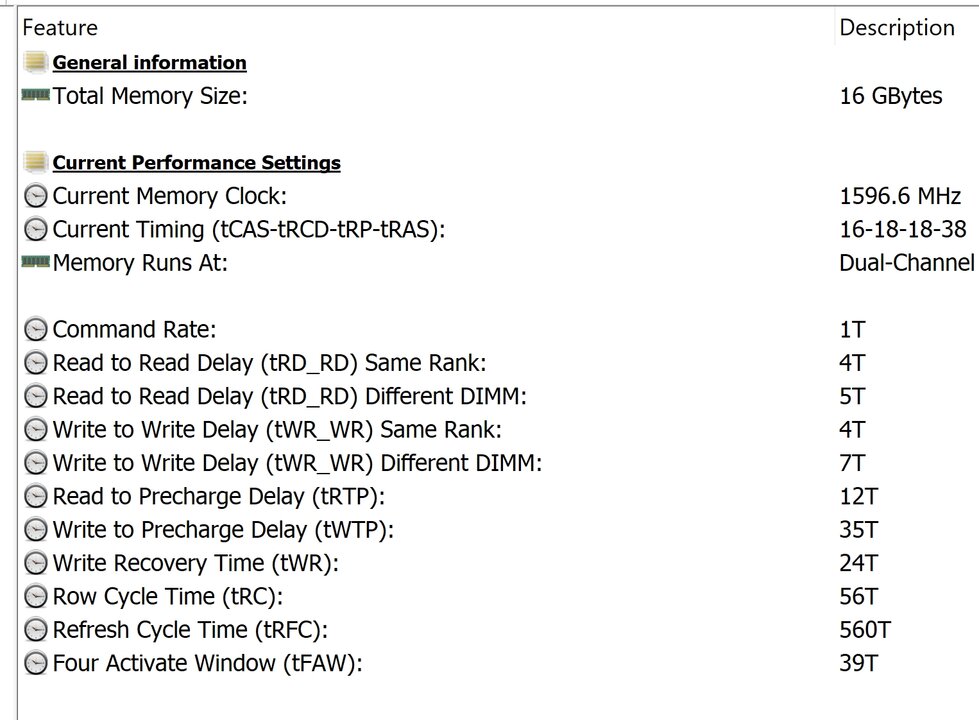This screenshot has height=720, width=979.
Task: Click the memory chip icon beside Total Memory Size
Action: coord(36,95)
